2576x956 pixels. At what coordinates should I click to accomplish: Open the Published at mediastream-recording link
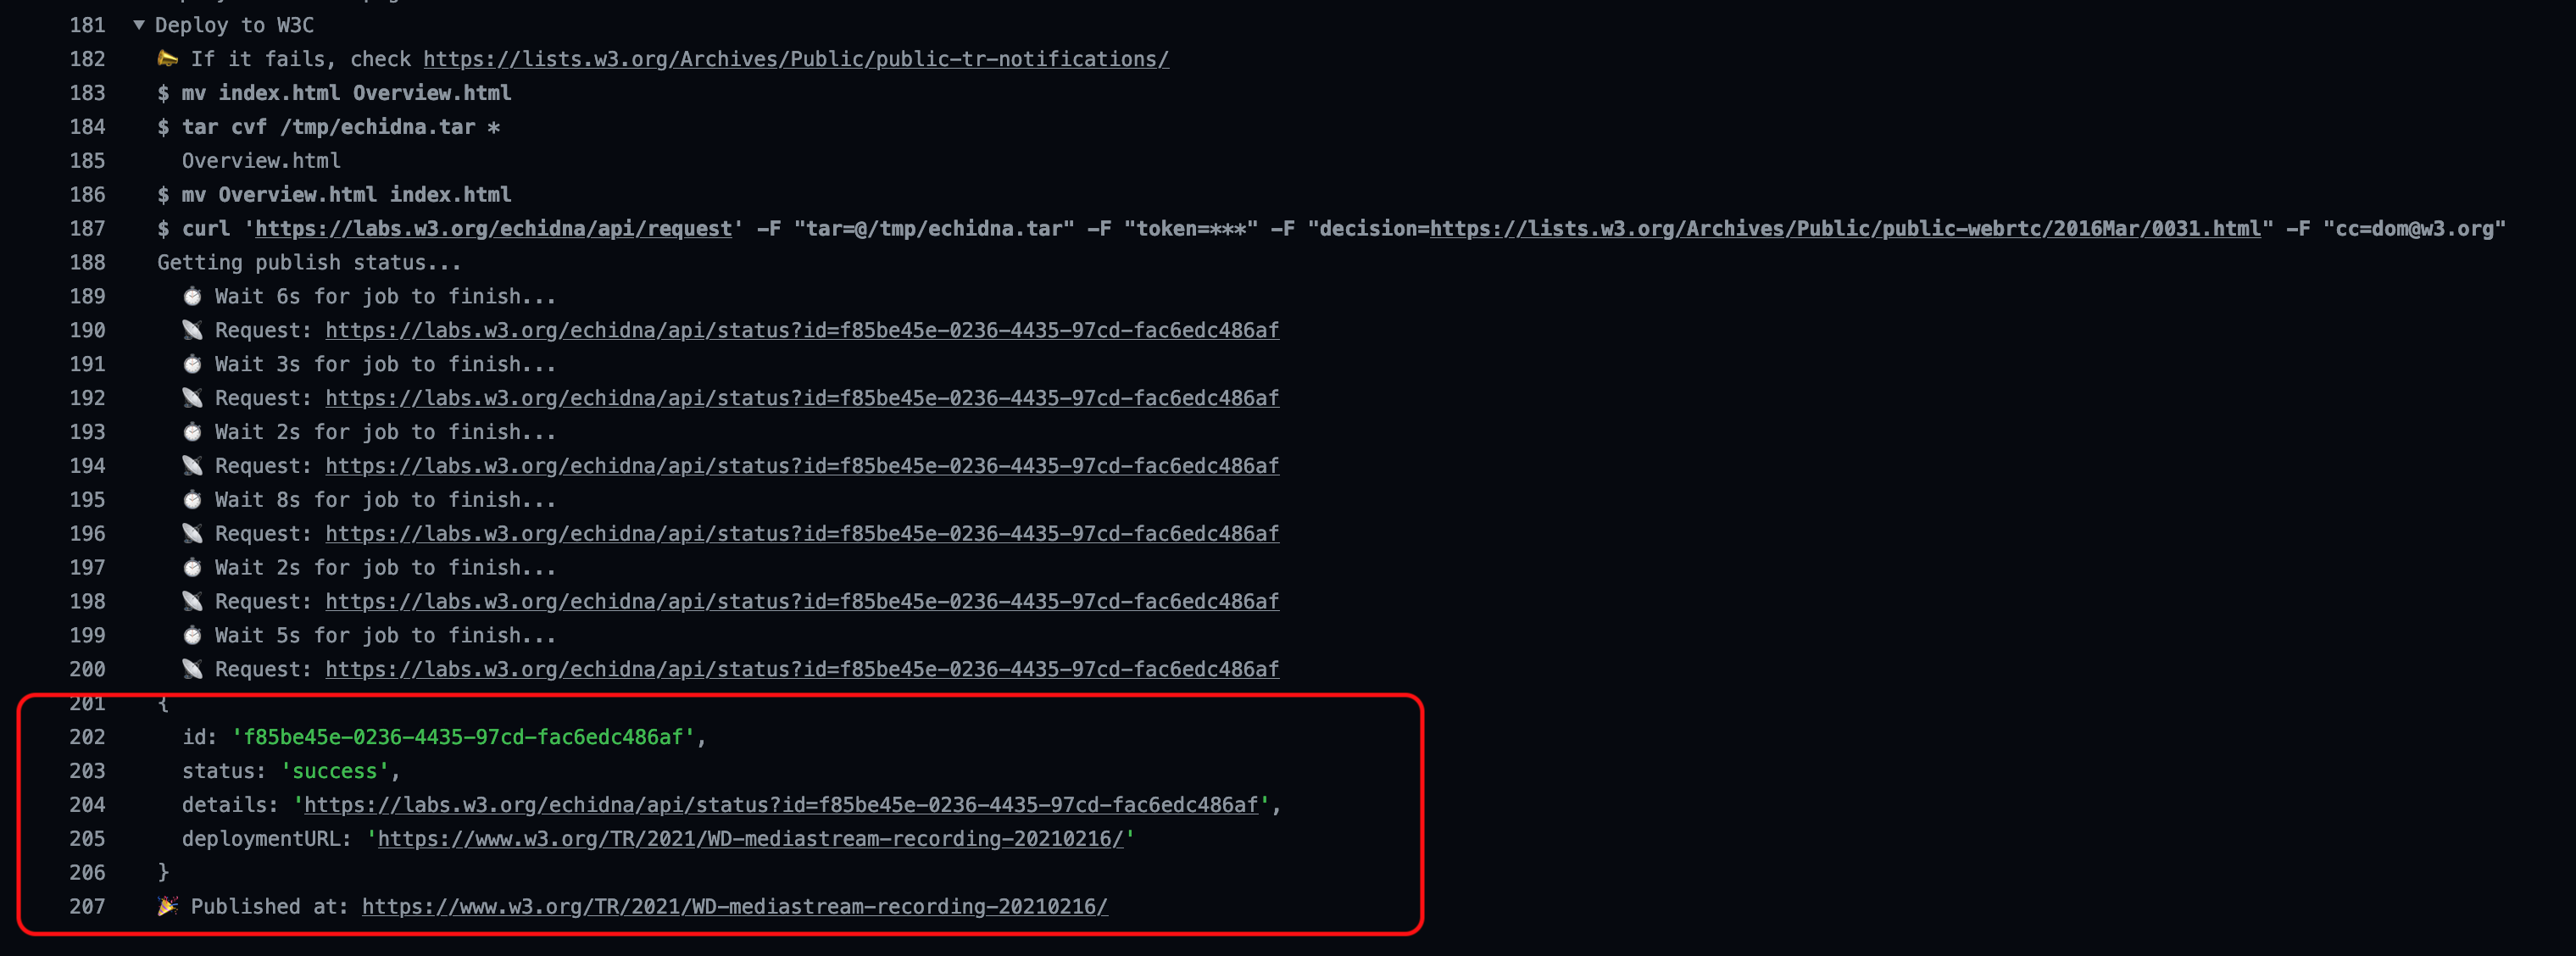coord(734,907)
